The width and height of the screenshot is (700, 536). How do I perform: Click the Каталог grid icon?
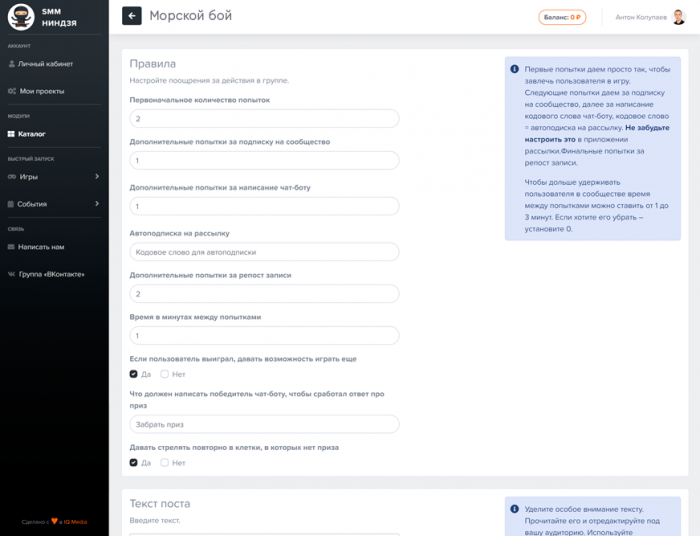point(11,133)
